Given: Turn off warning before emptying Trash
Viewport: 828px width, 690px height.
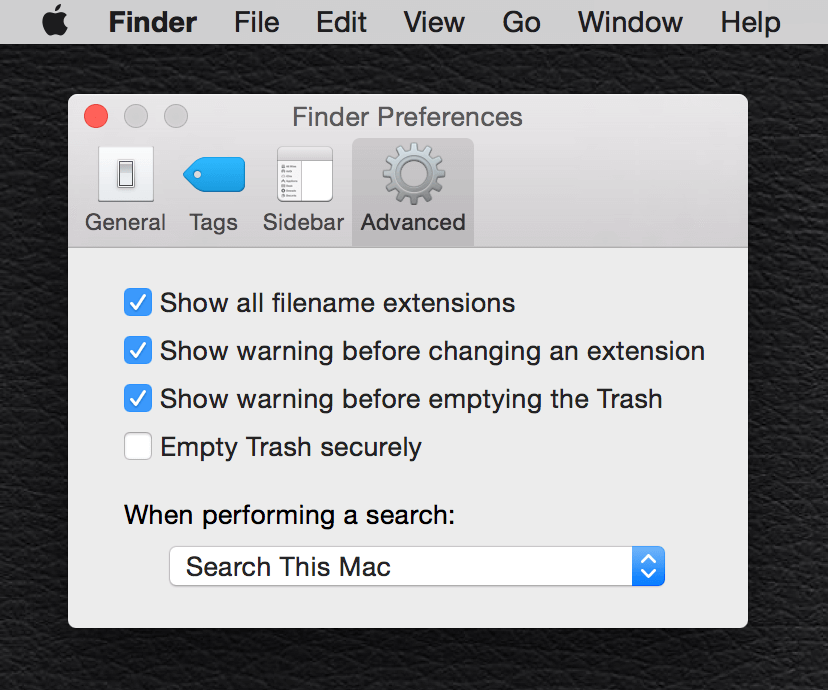Looking at the screenshot, I should pos(138,399).
